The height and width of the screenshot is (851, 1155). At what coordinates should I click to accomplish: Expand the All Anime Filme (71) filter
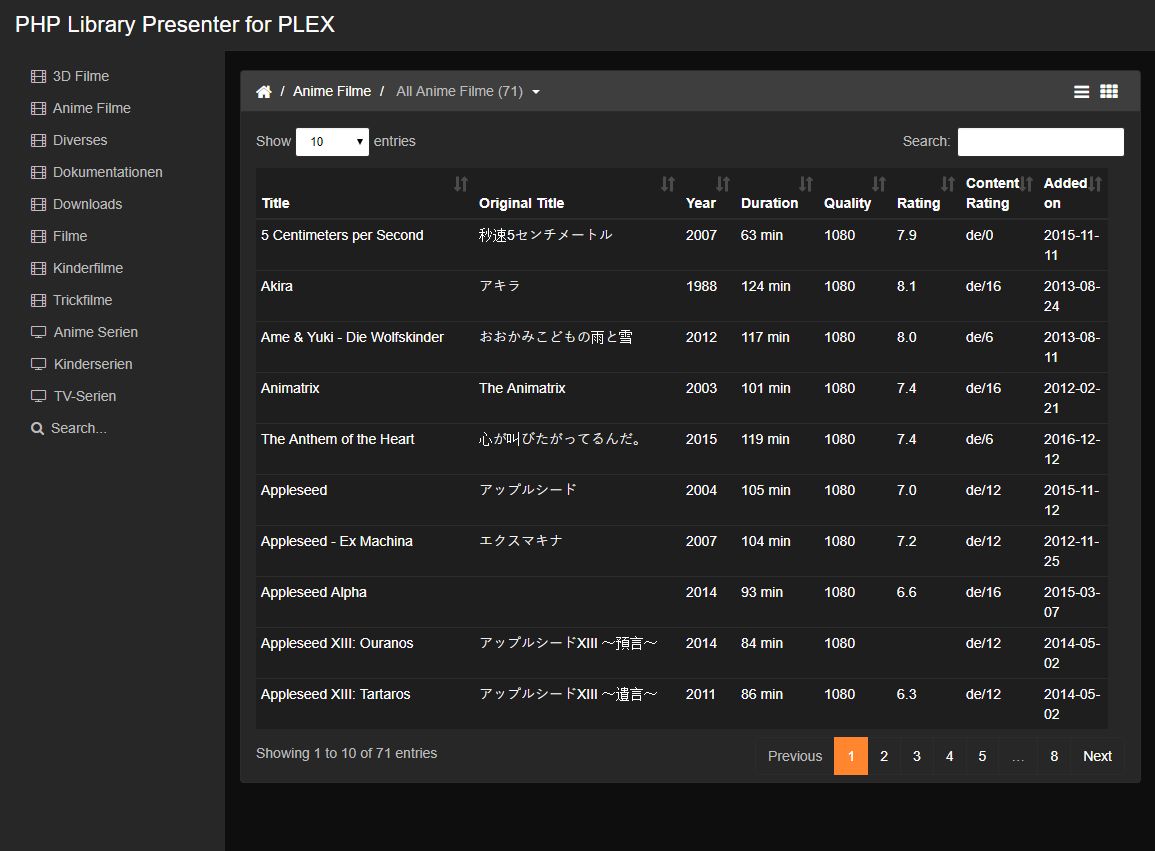(467, 92)
